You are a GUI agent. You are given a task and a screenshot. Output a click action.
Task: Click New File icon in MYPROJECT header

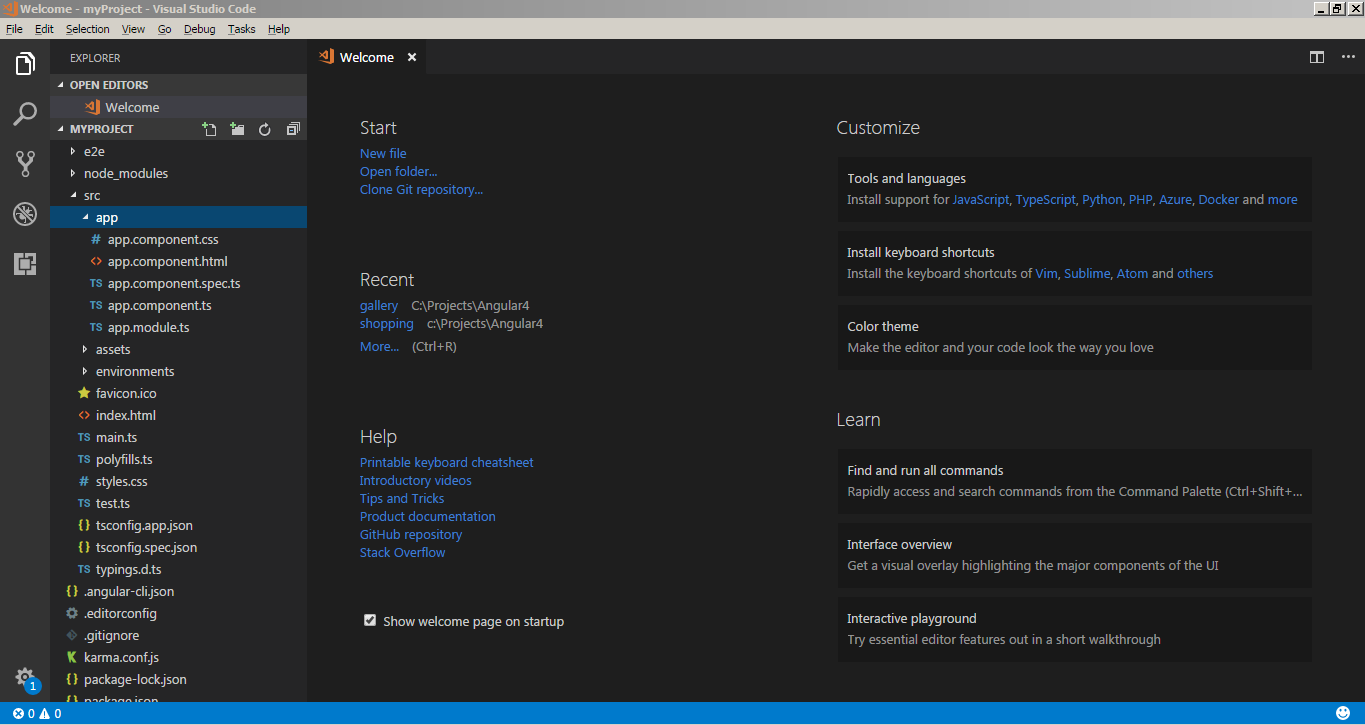(x=209, y=129)
